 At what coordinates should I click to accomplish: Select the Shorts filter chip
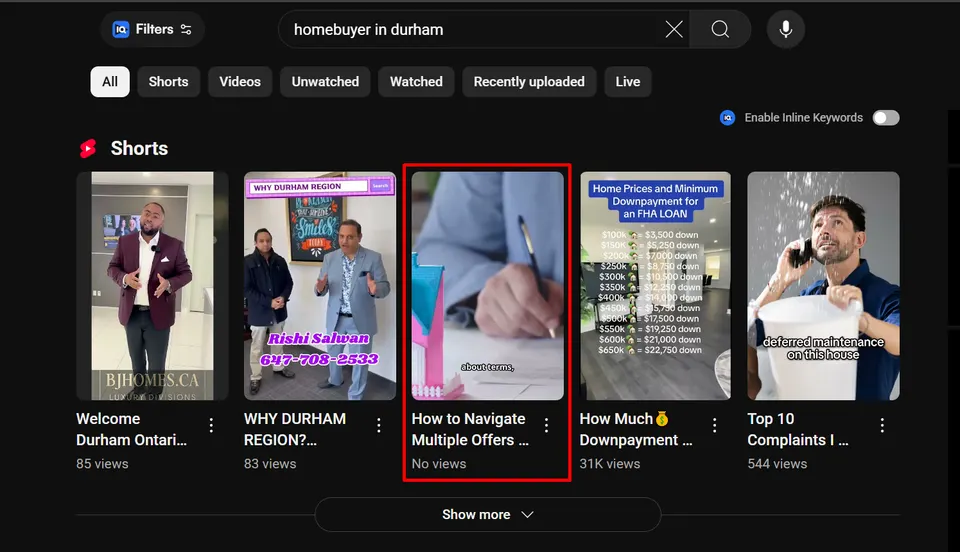point(168,82)
